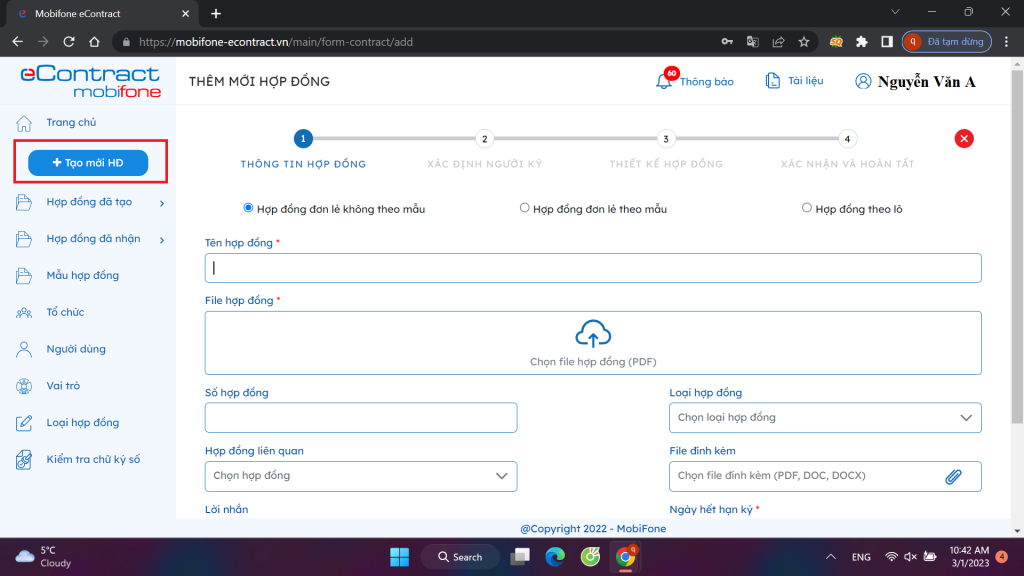1024x576 pixels.
Task: Close the form with red X button
Action: pos(964,139)
